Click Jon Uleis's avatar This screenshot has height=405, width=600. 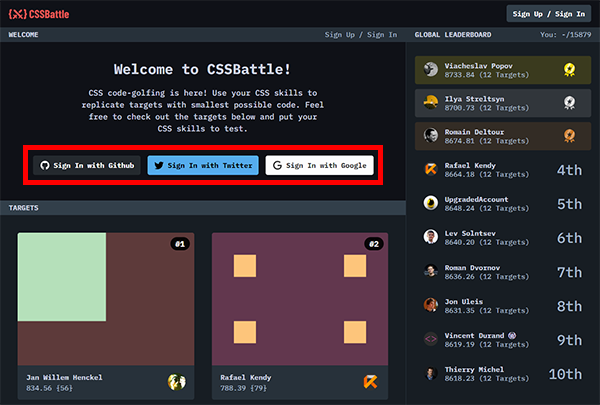point(431,305)
